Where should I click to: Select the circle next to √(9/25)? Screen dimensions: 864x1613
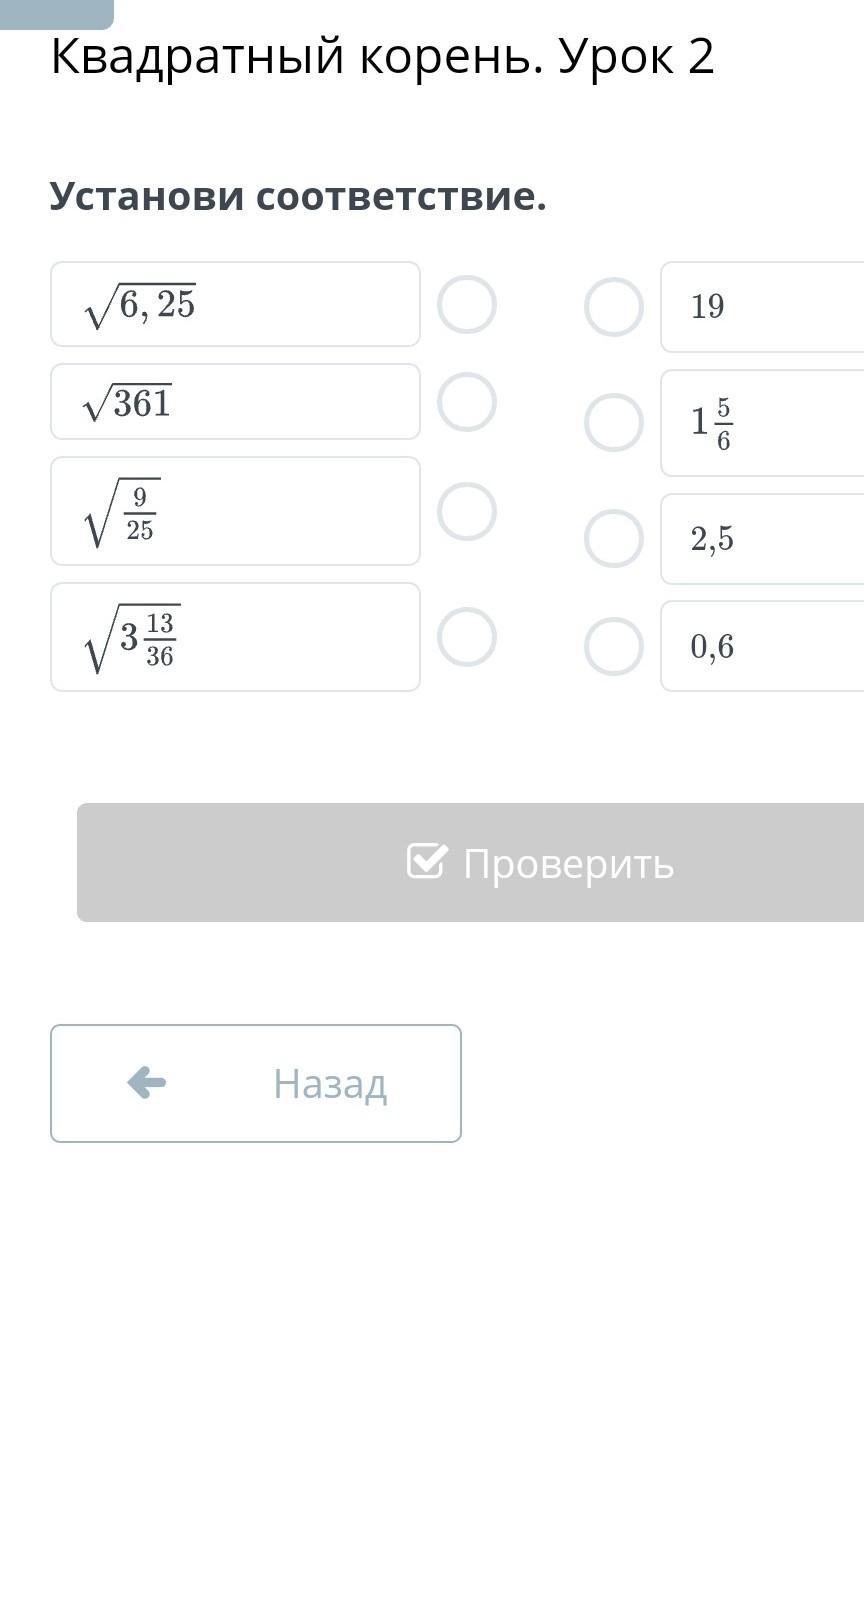467,511
